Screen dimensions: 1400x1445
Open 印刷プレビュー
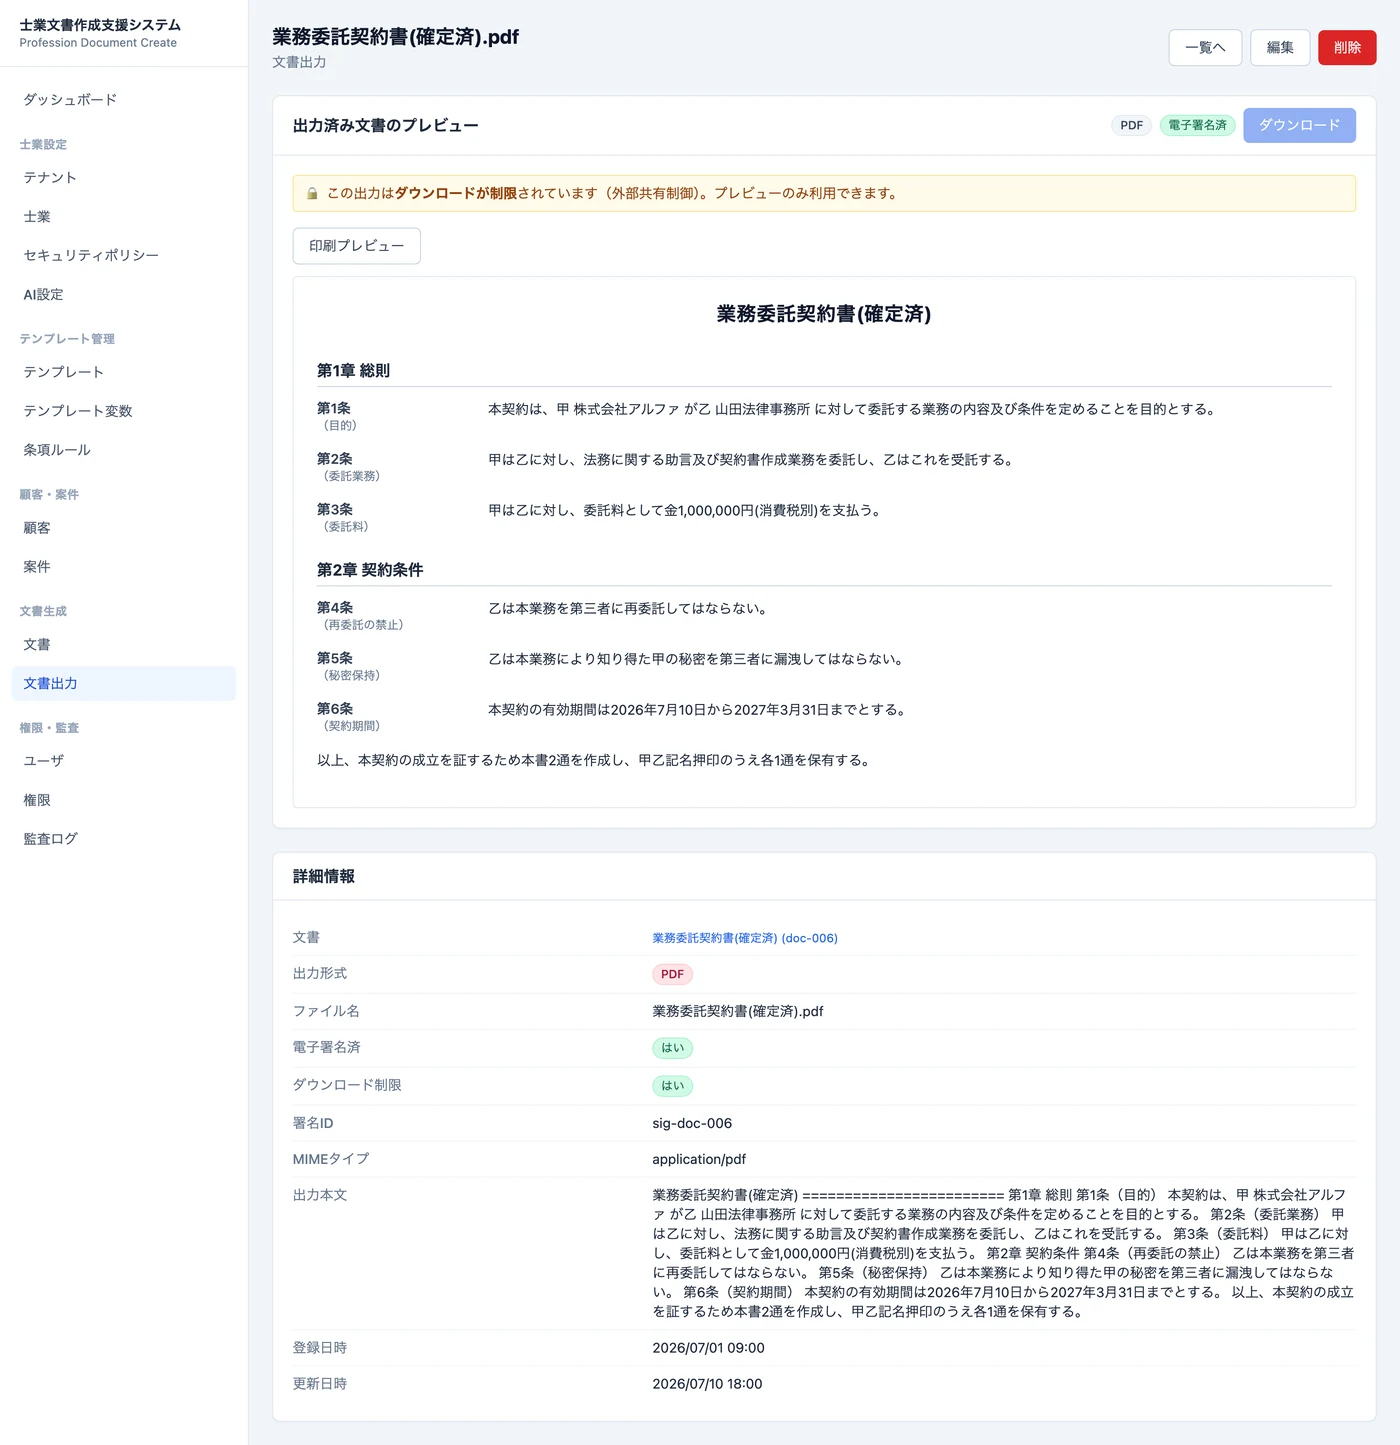click(x=356, y=246)
